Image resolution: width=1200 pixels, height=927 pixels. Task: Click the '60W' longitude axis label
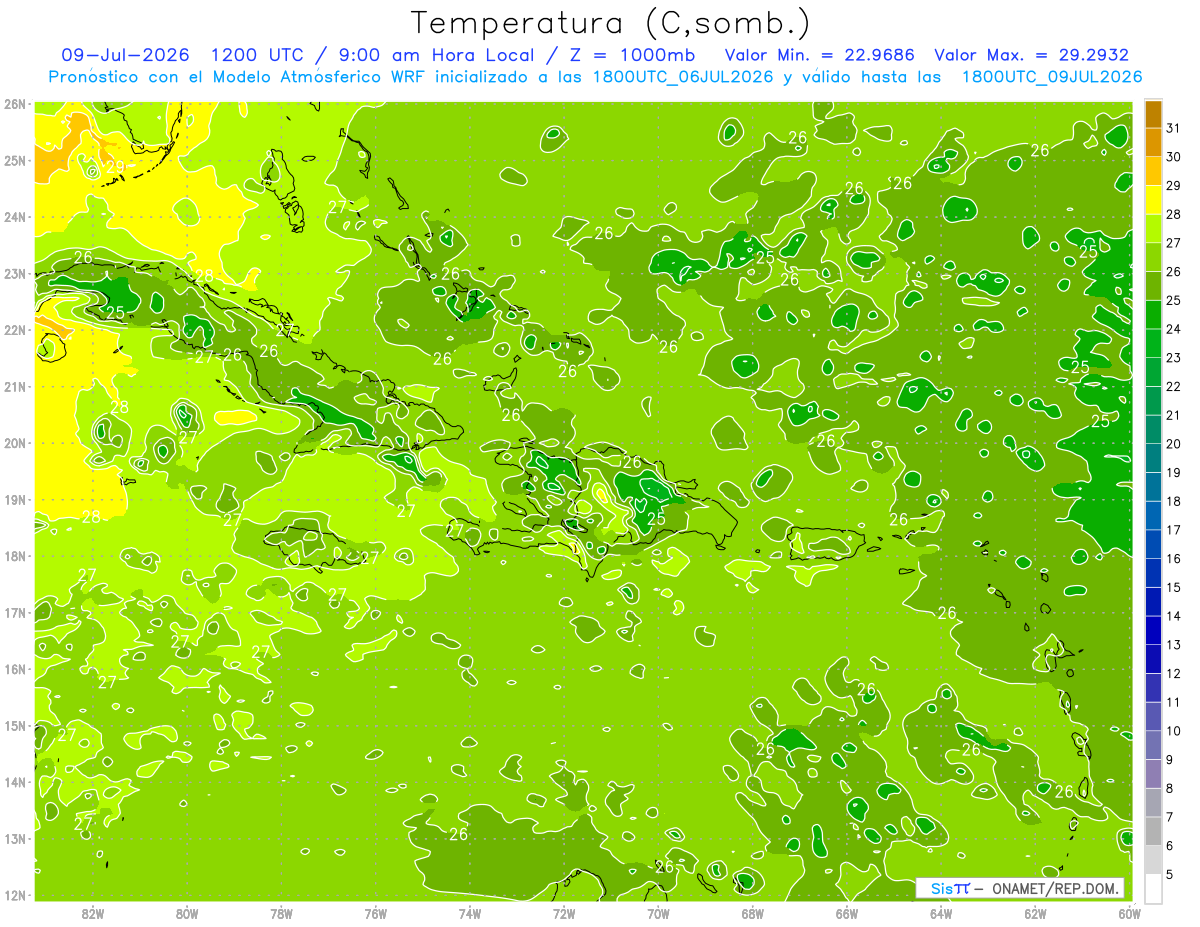coord(1129,913)
